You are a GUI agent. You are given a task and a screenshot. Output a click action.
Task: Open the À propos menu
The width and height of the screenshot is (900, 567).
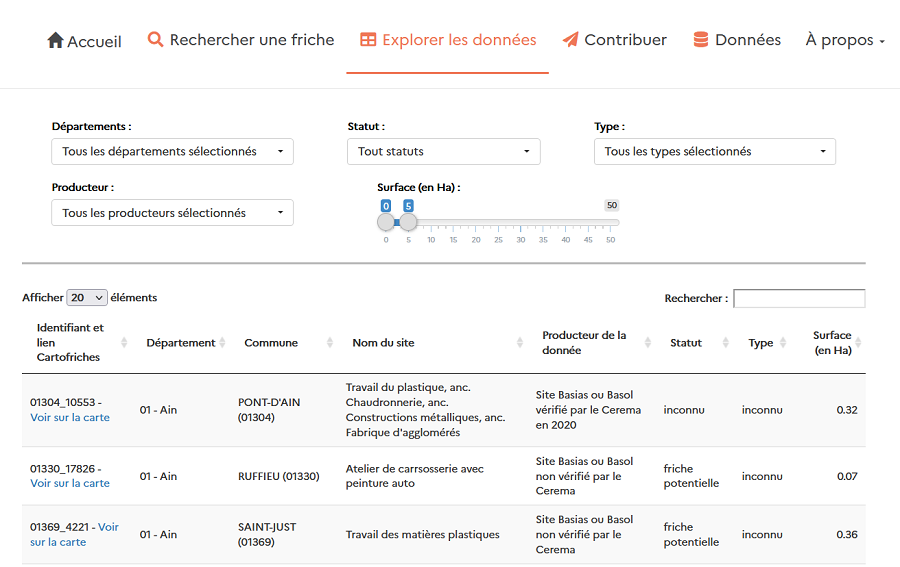tap(845, 40)
